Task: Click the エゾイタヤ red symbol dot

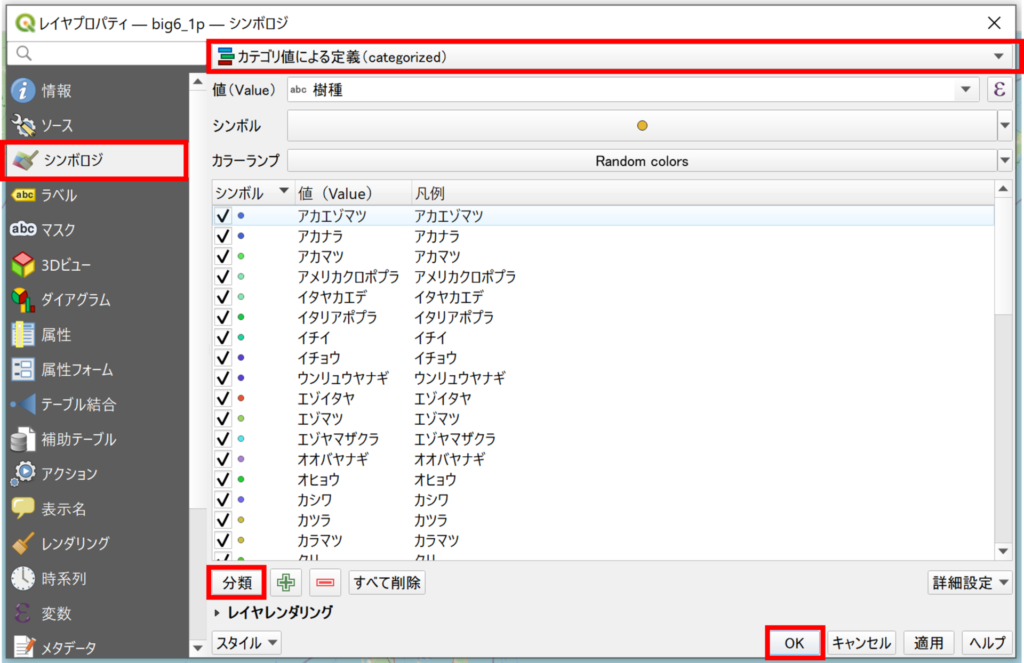Action: tap(241, 398)
